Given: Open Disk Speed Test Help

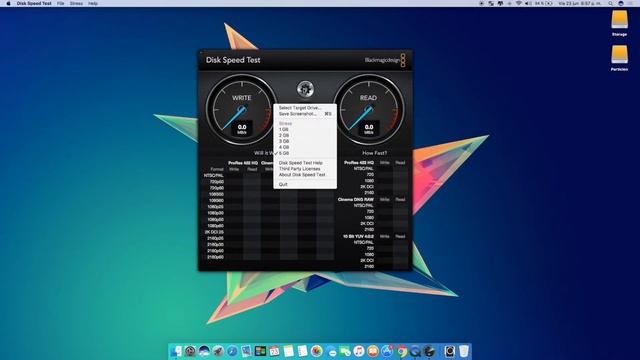Looking at the screenshot, I should coord(305,163).
